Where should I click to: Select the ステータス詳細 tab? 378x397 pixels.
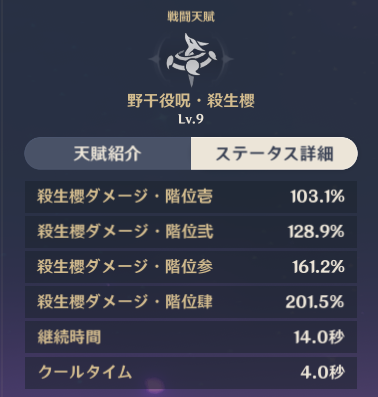[x=274, y=154]
